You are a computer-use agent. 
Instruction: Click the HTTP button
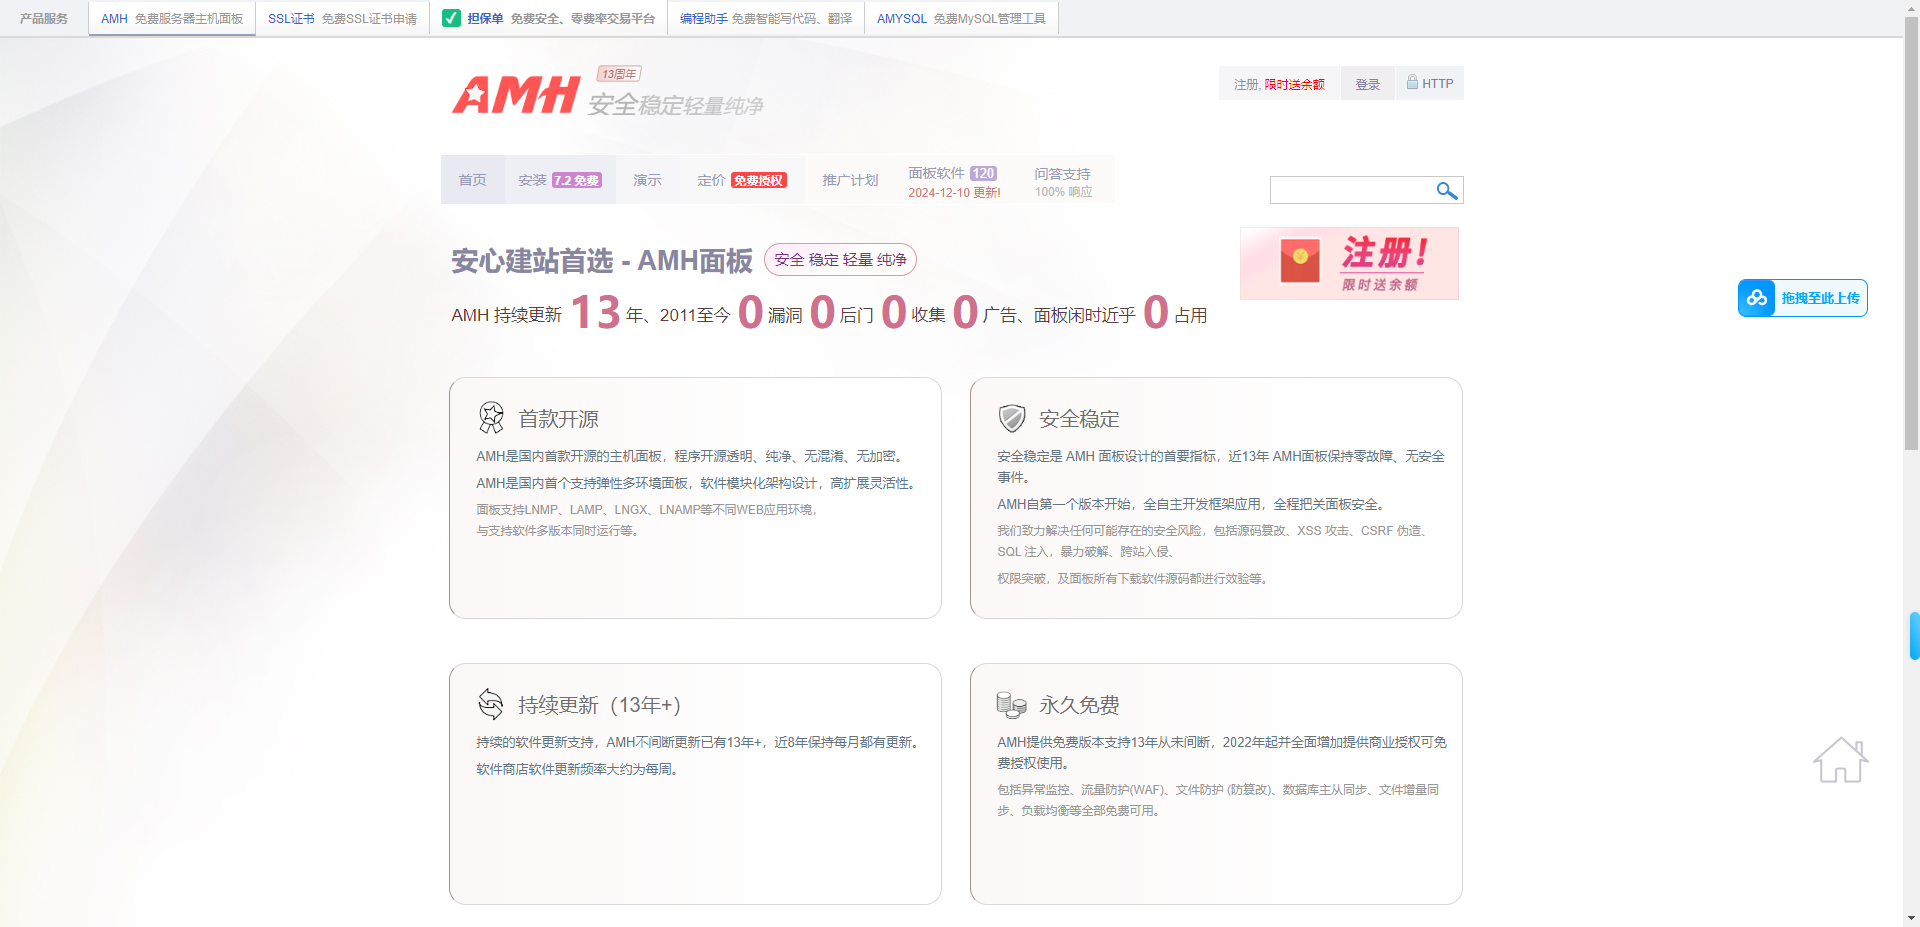[x=1430, y=83]
